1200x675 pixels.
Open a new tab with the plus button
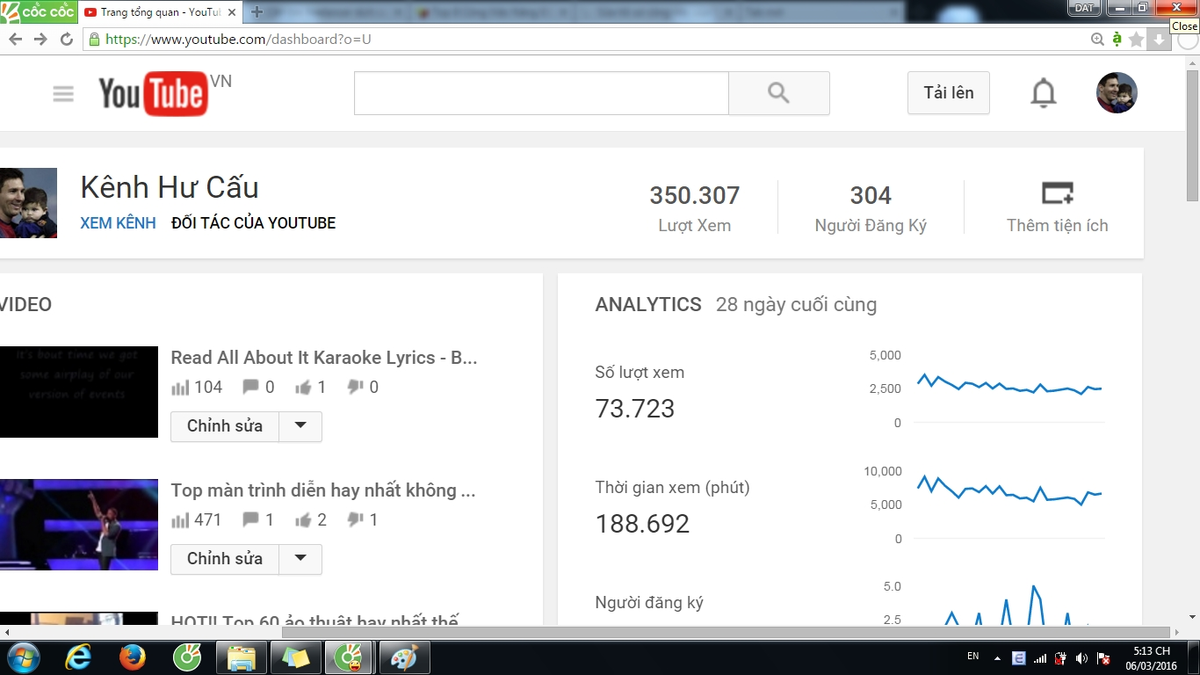pos(257,12)
